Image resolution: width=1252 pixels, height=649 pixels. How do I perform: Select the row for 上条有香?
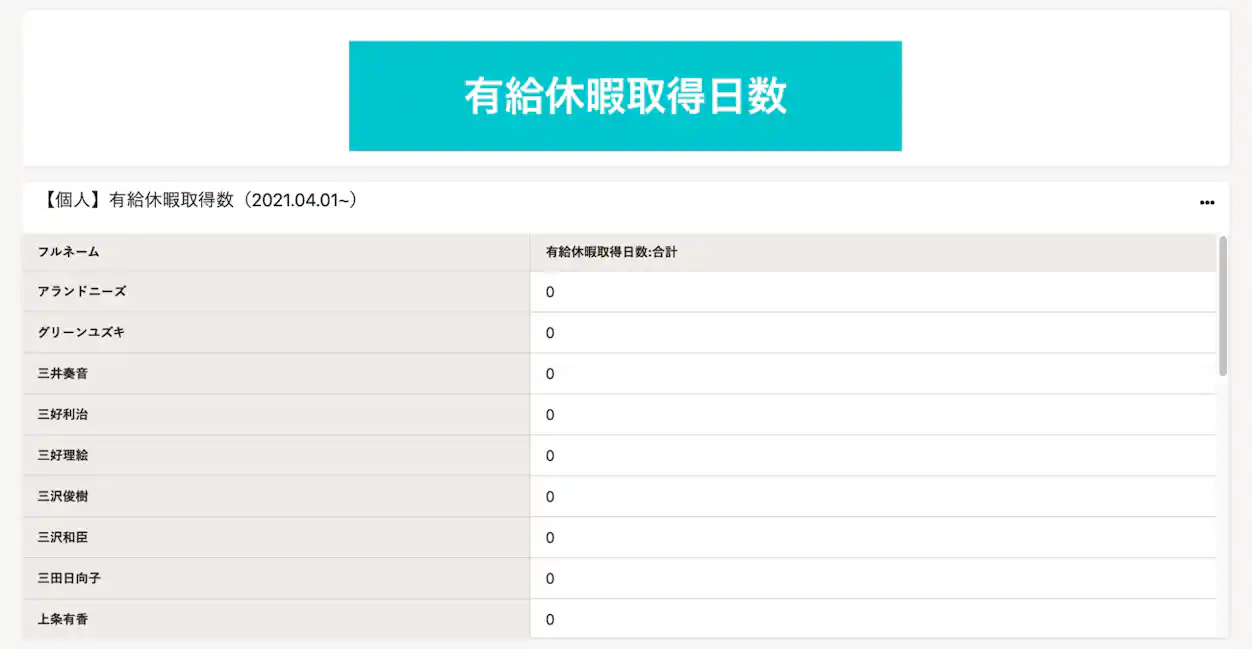click(63, 619)
